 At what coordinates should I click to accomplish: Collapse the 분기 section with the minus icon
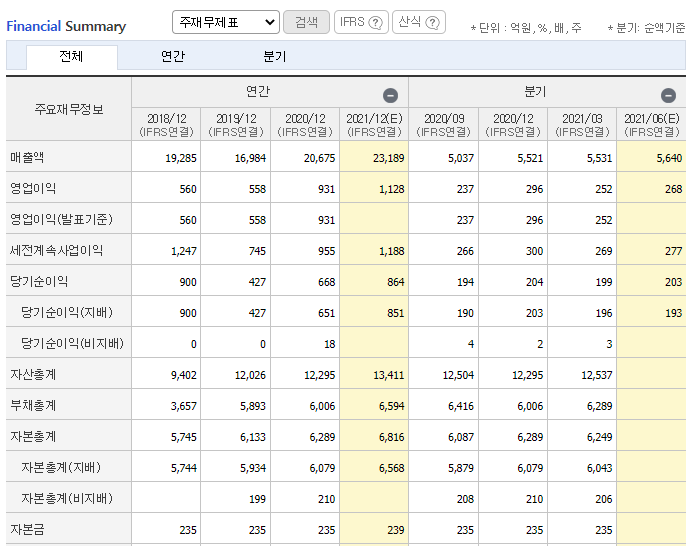click(668, 95)
